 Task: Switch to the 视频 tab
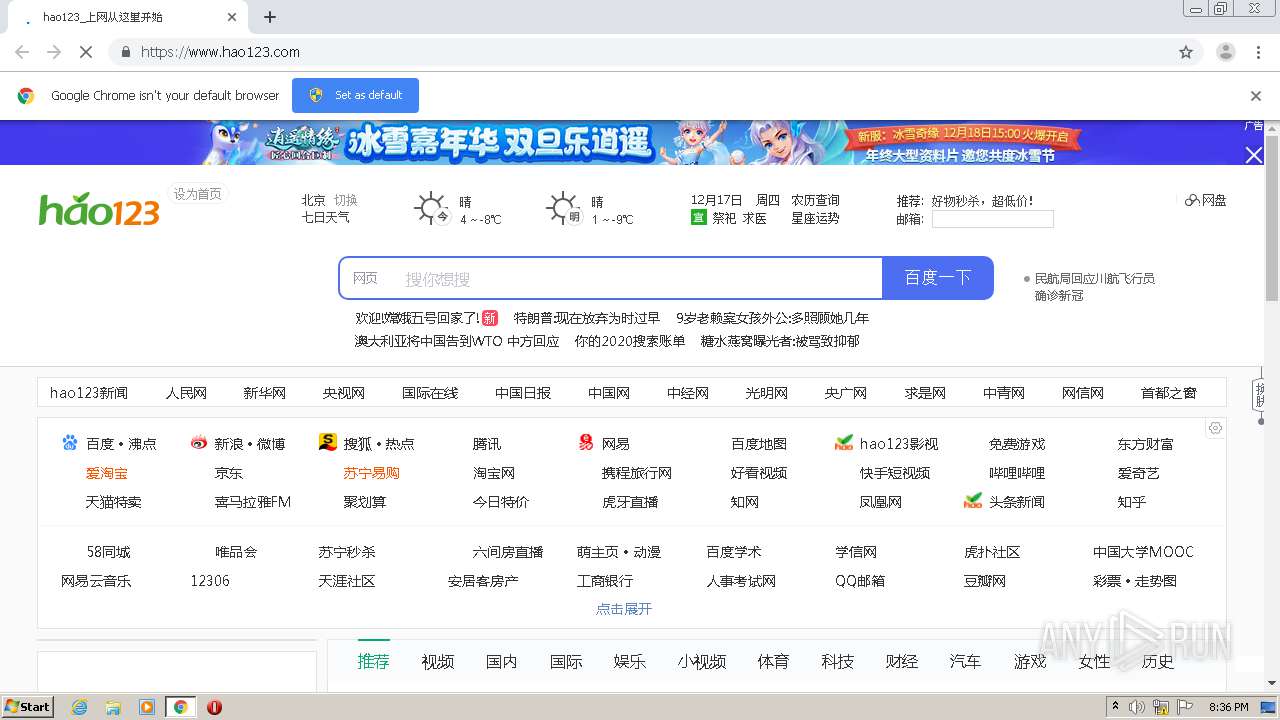437,661
